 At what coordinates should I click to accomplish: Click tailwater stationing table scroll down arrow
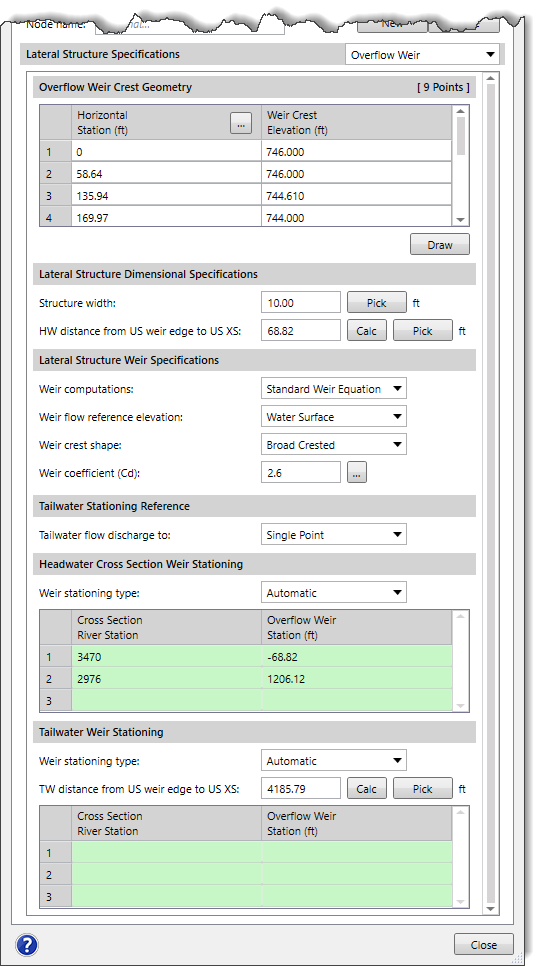click(461, 901)
